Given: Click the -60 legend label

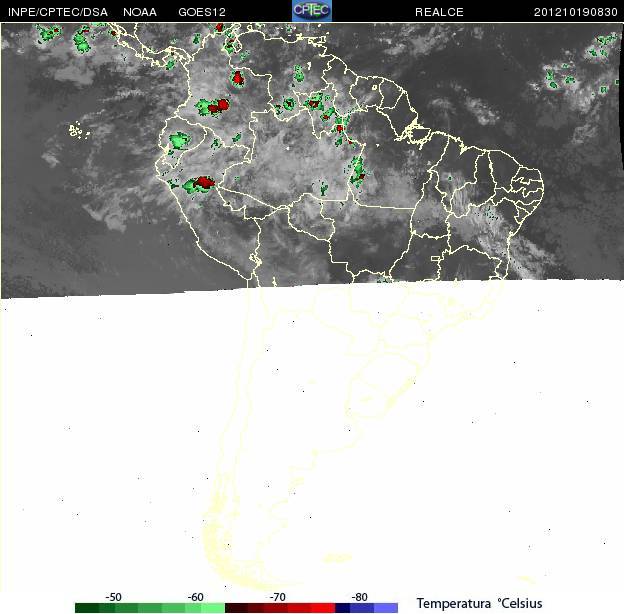Looking at the screenshot, I should pos(195,597).
